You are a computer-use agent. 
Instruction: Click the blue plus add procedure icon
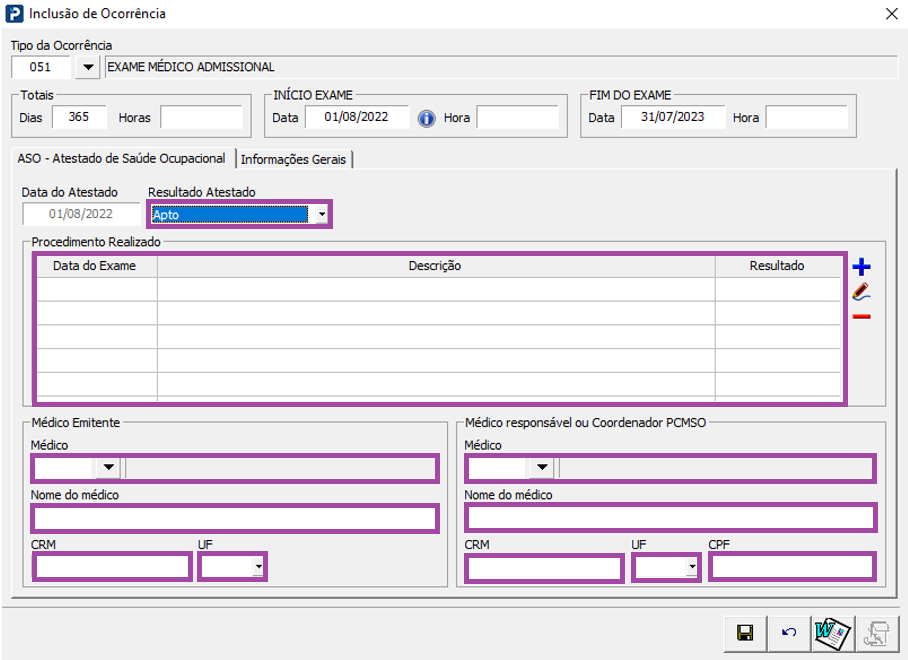tap(861, 267)
